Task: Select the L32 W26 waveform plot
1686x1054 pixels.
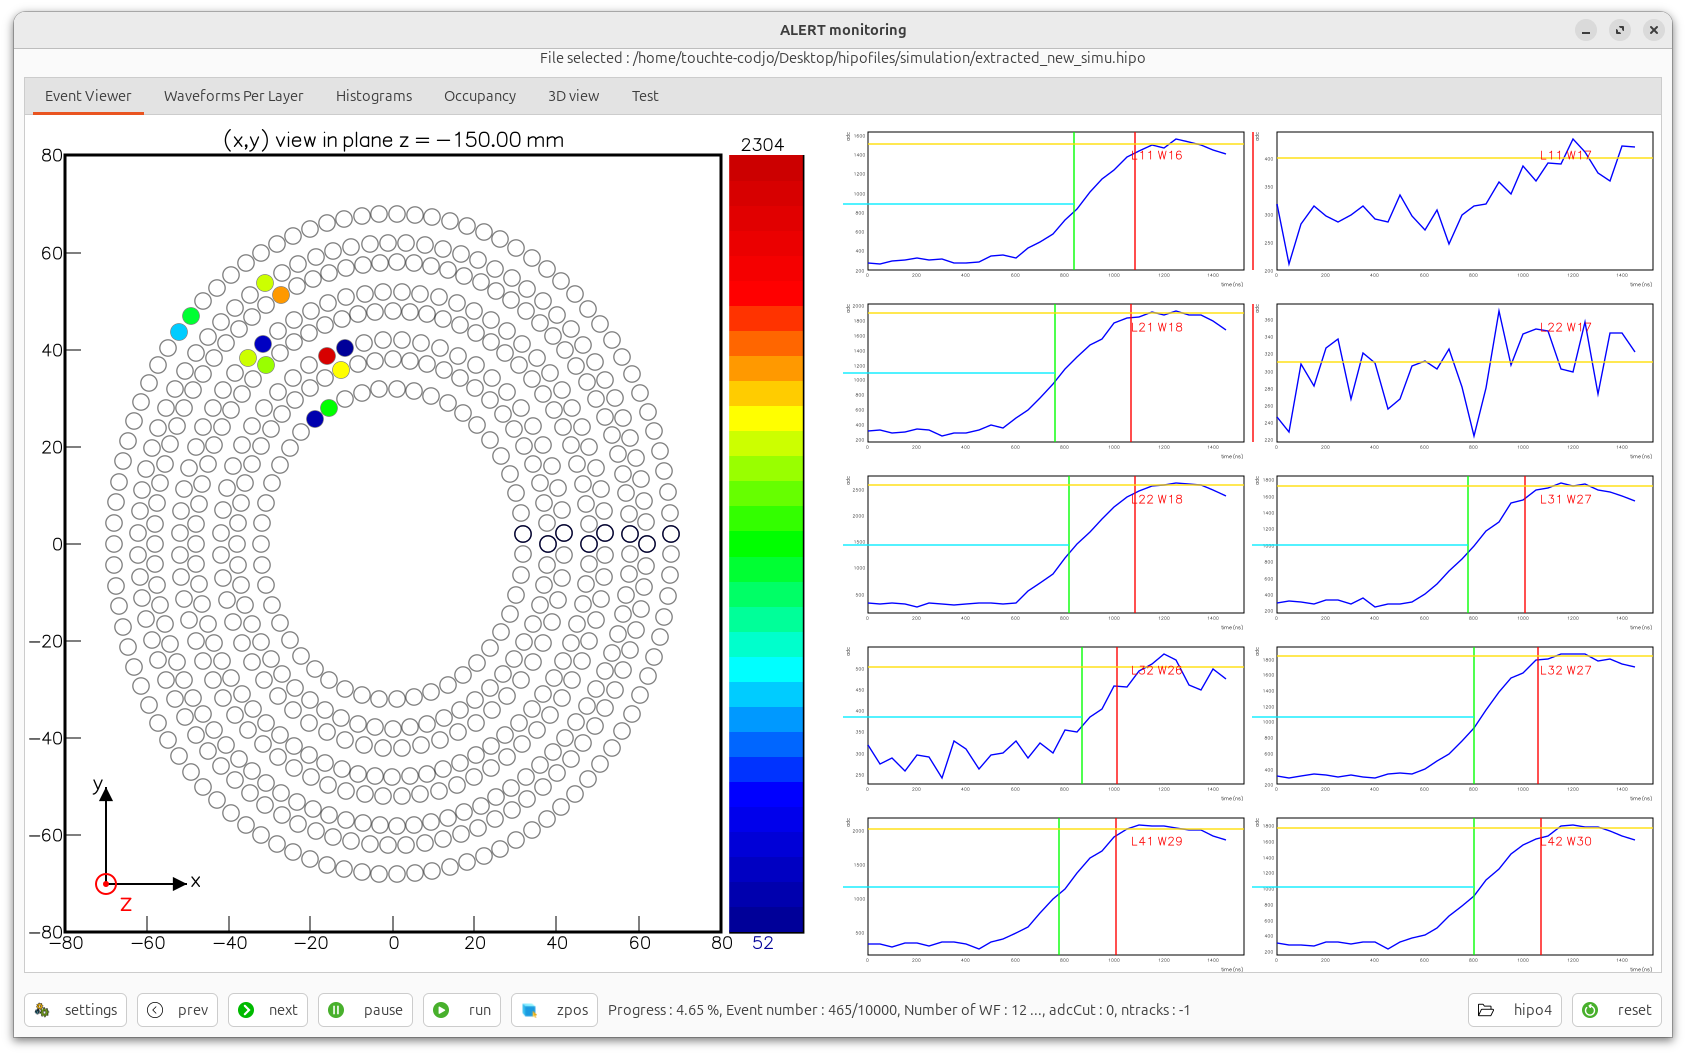Action: click(x=1056, y=715)
